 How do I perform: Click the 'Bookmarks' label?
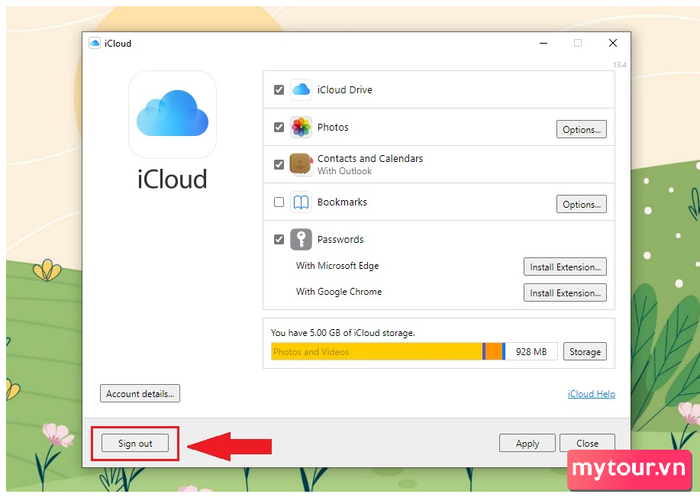(x=342, y=202)
